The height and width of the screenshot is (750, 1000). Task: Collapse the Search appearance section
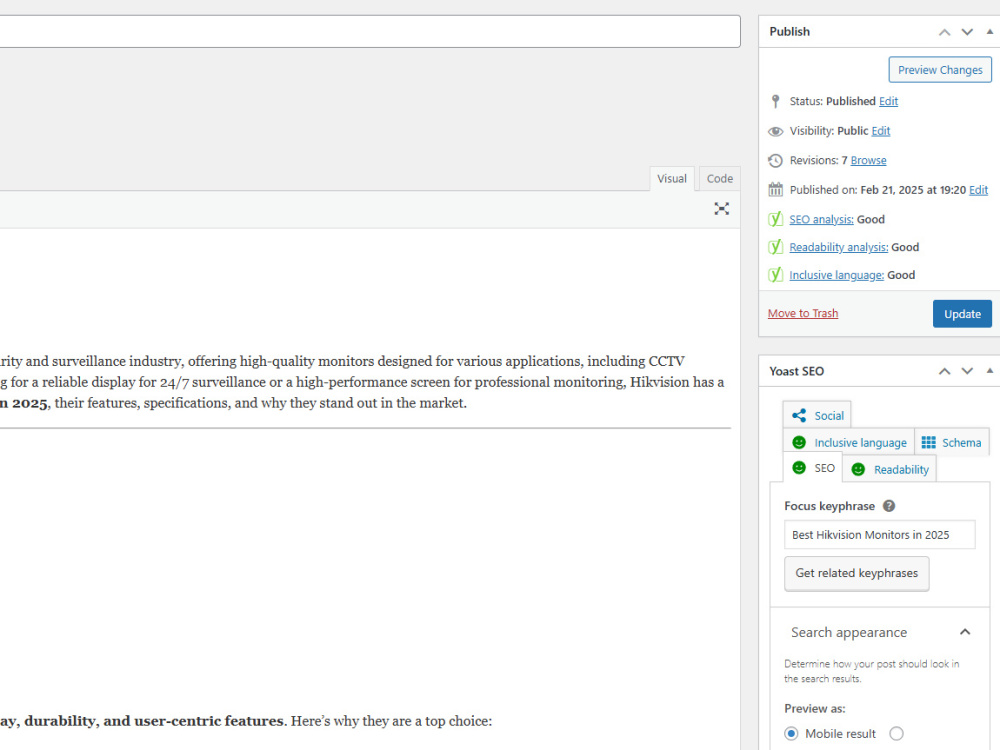click(965, 632)
